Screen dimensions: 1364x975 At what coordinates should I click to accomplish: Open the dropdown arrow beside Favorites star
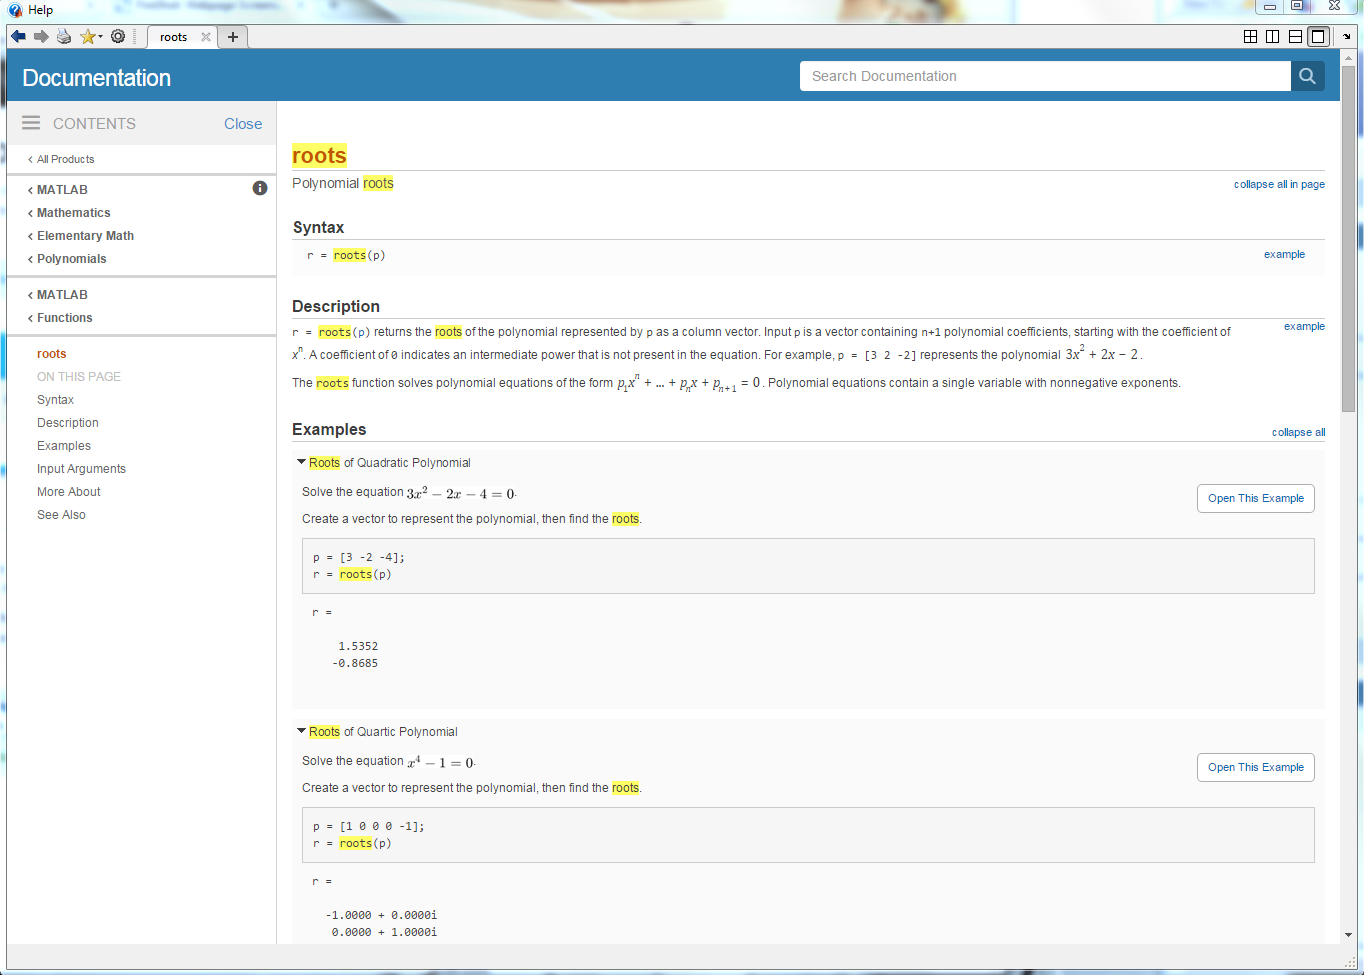point(101,37)
